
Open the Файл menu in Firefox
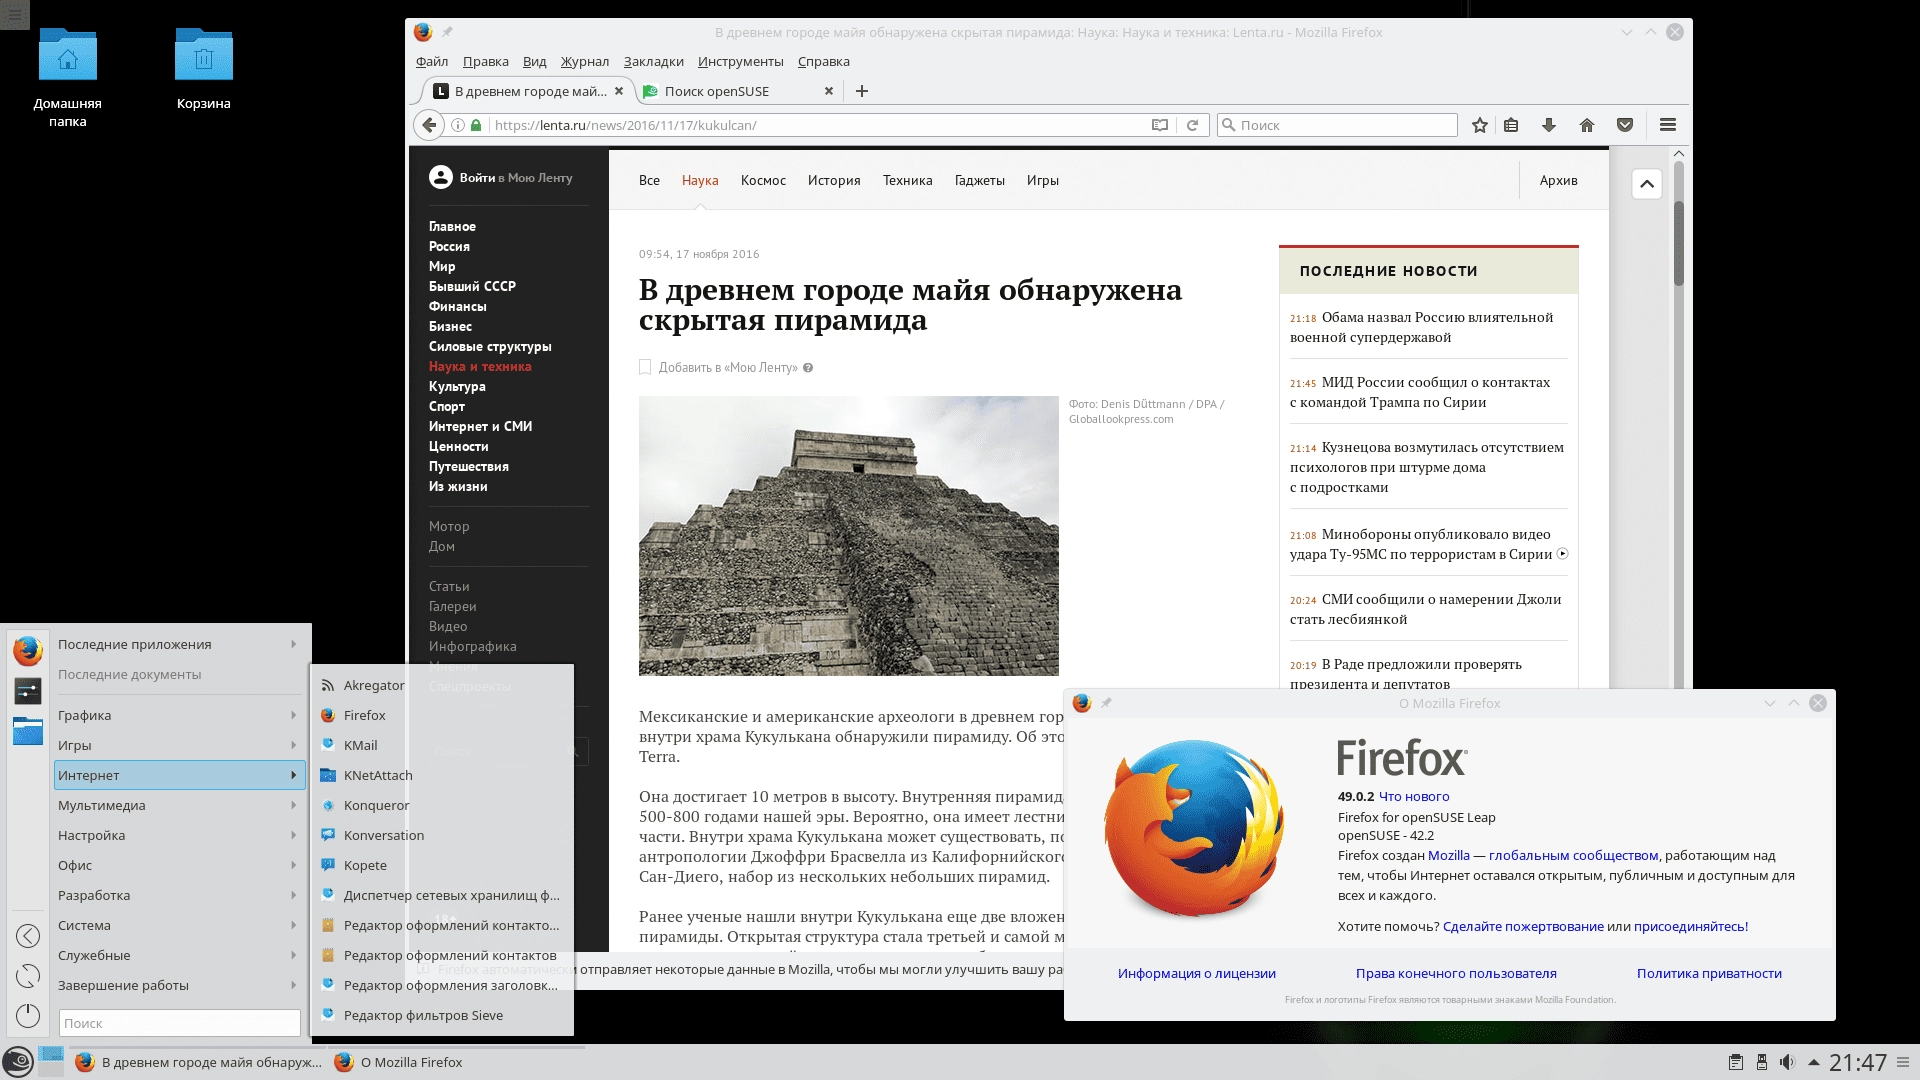tap(432, 62)
